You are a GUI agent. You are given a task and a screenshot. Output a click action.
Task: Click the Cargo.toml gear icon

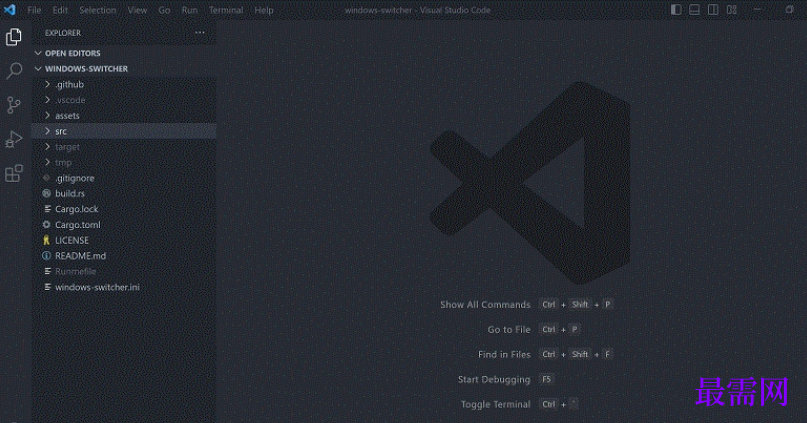(x=47, y=225)
